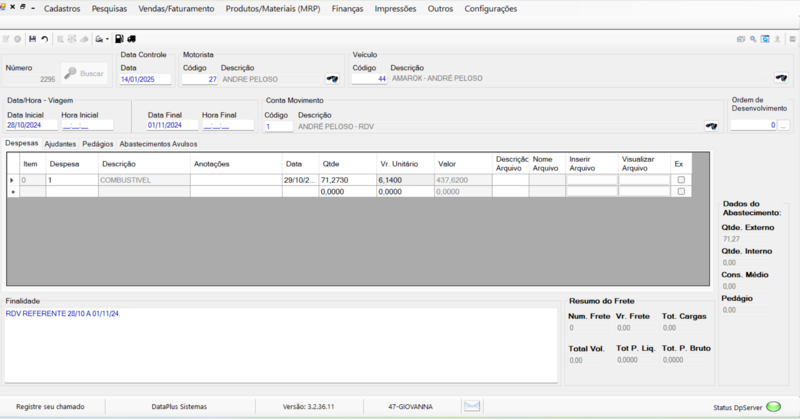
Task: Click the save floppy disk toolbar icon
Action: tap(33, 39)
